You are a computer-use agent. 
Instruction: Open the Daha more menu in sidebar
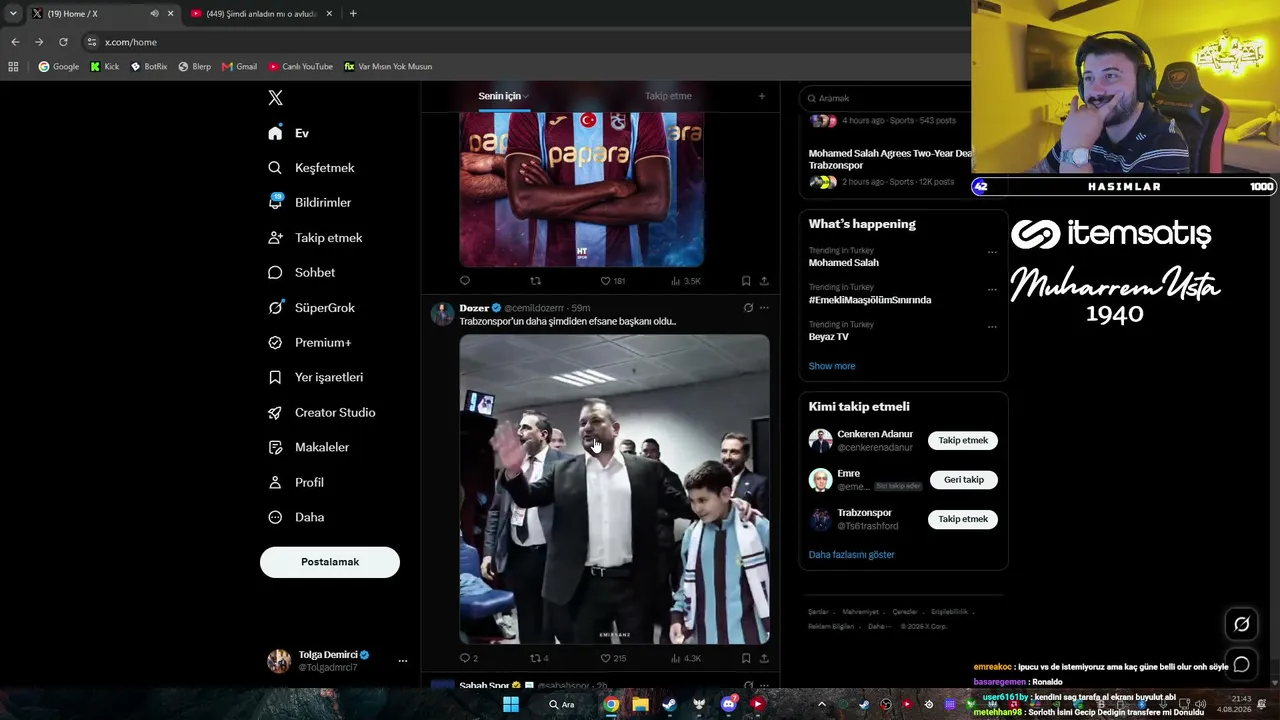pos(296,517)
